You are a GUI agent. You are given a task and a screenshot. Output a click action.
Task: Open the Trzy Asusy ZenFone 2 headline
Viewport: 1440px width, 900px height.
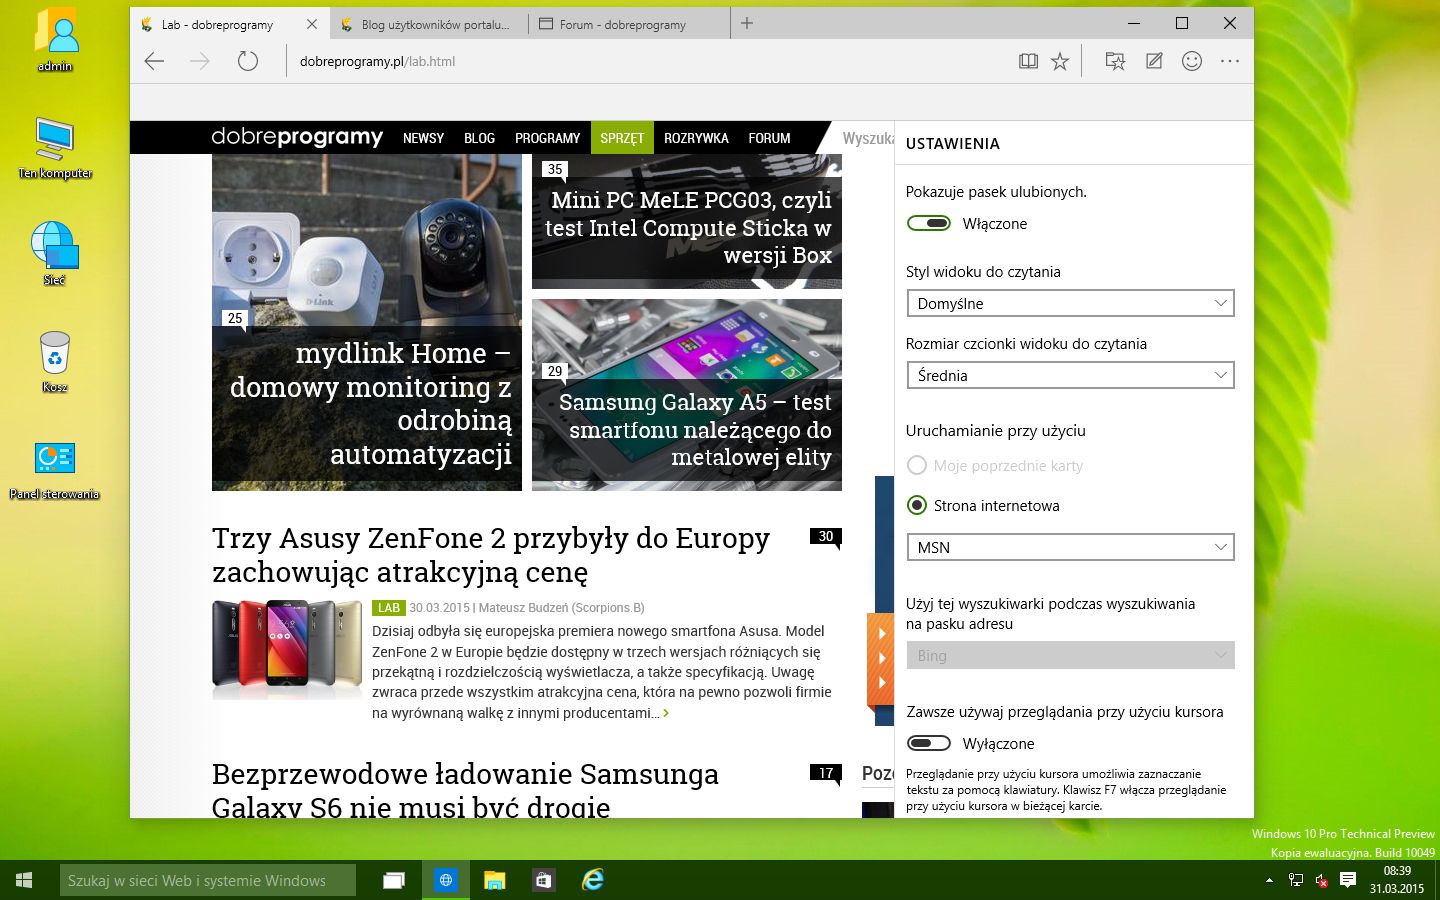click(491, 555)
